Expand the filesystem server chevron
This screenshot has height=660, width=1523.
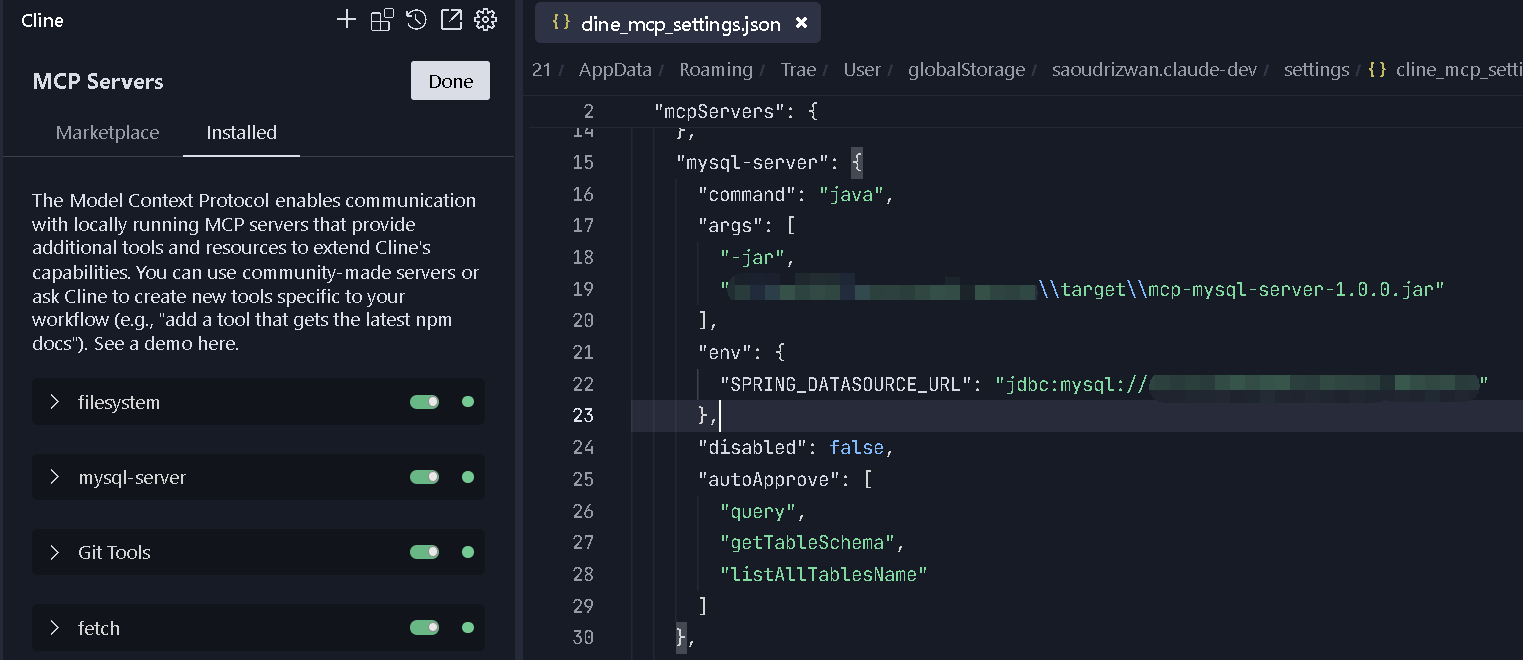[x=55, y=402]
